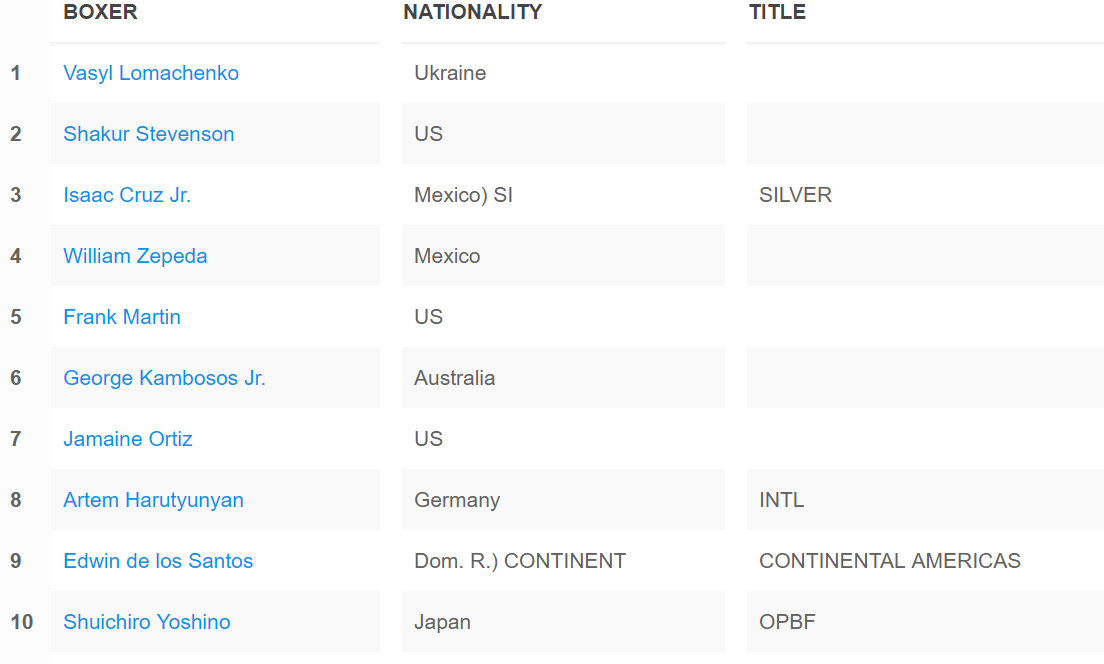The width and height of the screenshot is (1104, 664).
Task: Click the CONTINENTAL AMERICAS title cell
Action: click(889, 561)
